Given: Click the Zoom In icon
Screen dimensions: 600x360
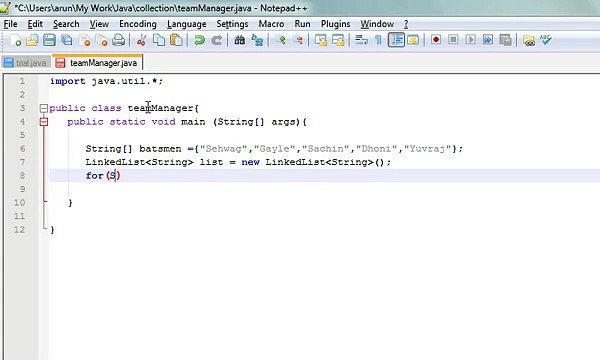Looking at the screenshot, I should tap(281, 40).
